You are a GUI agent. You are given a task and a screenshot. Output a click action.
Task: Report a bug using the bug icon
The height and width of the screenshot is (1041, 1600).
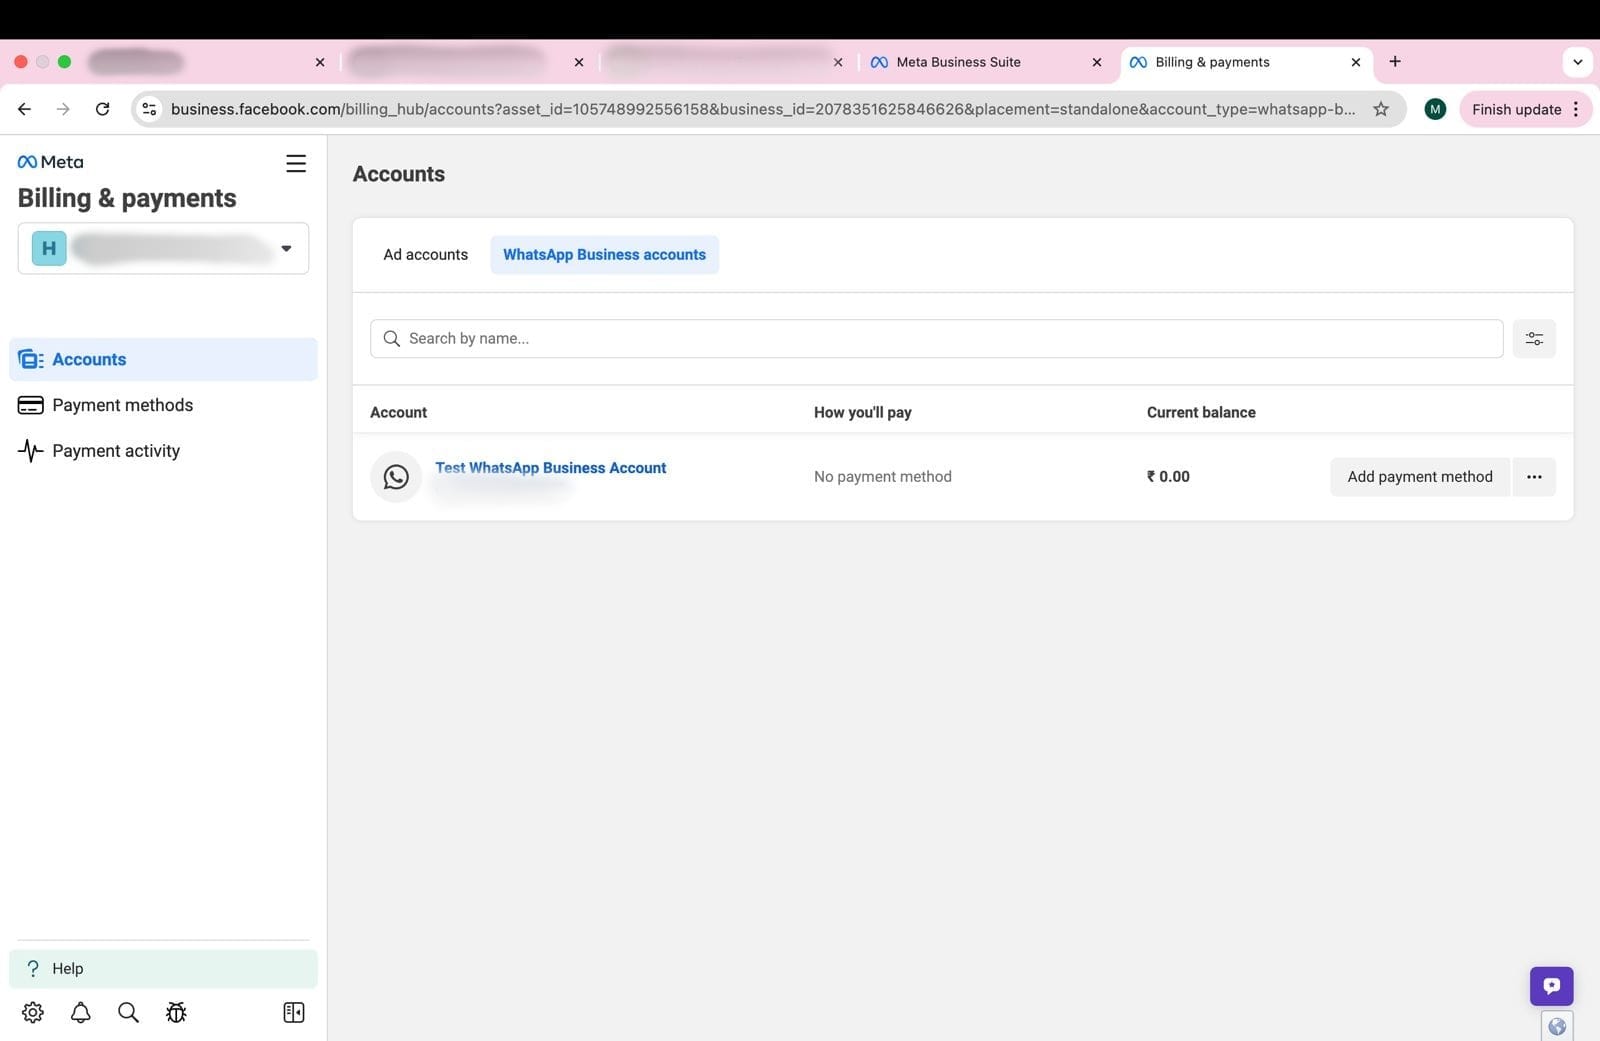point(176,1012)
